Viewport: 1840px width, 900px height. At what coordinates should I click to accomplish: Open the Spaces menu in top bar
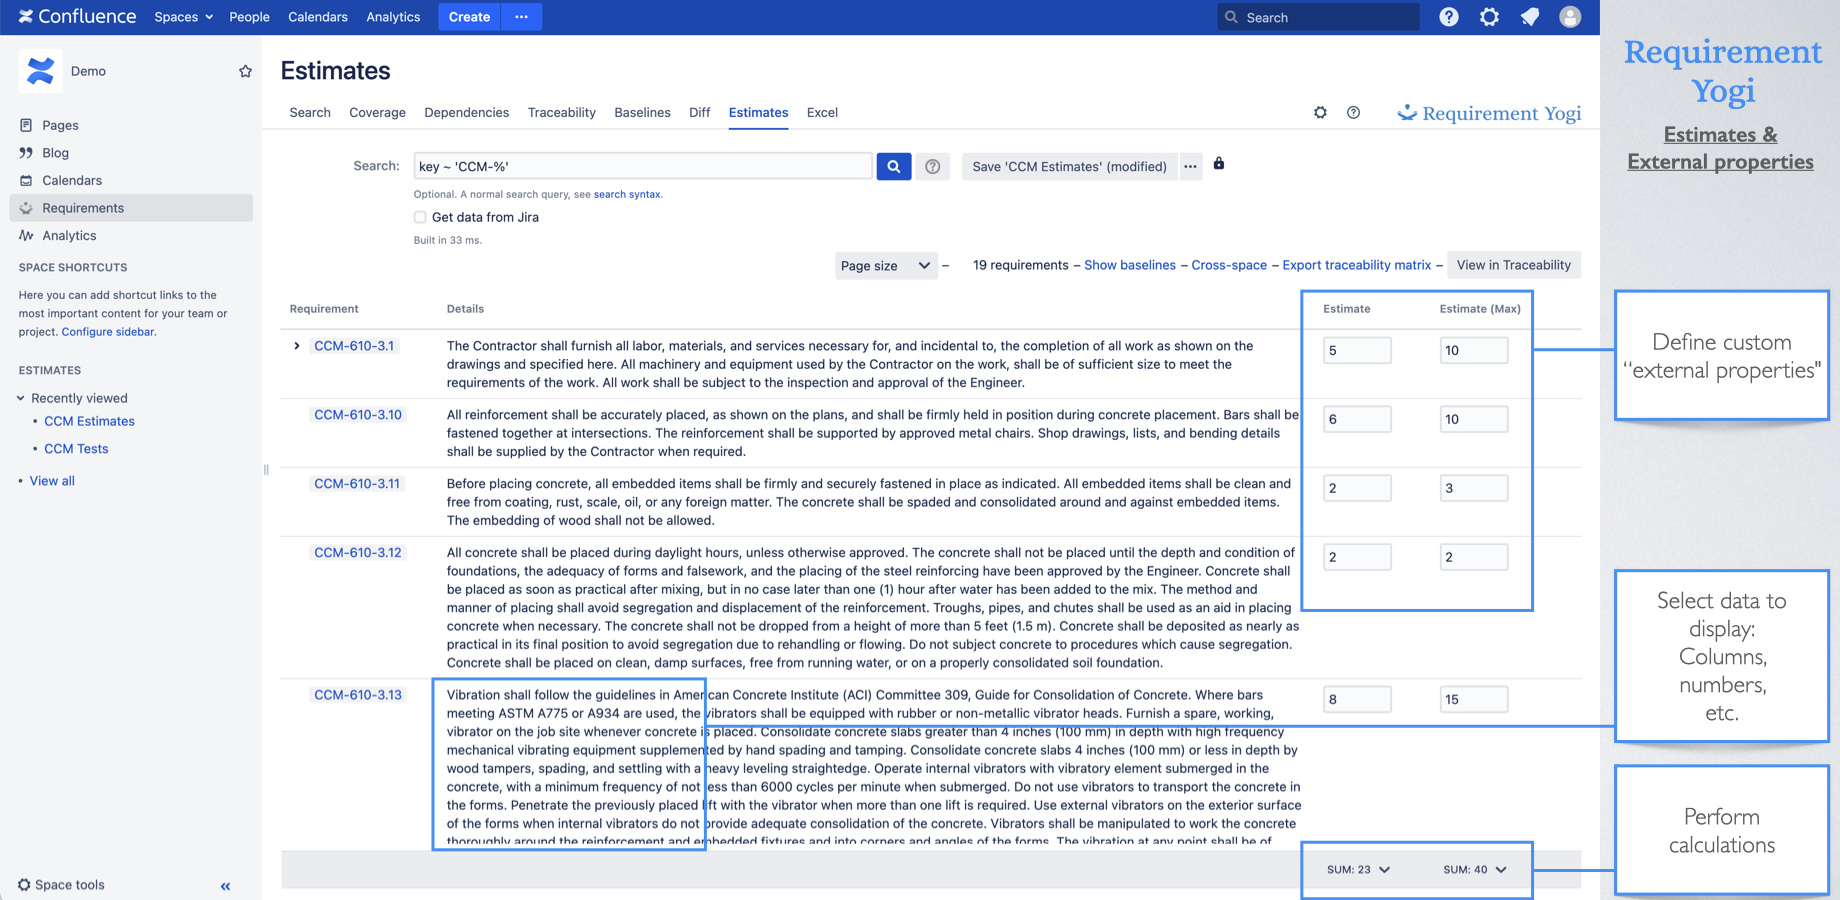[183, 17]
